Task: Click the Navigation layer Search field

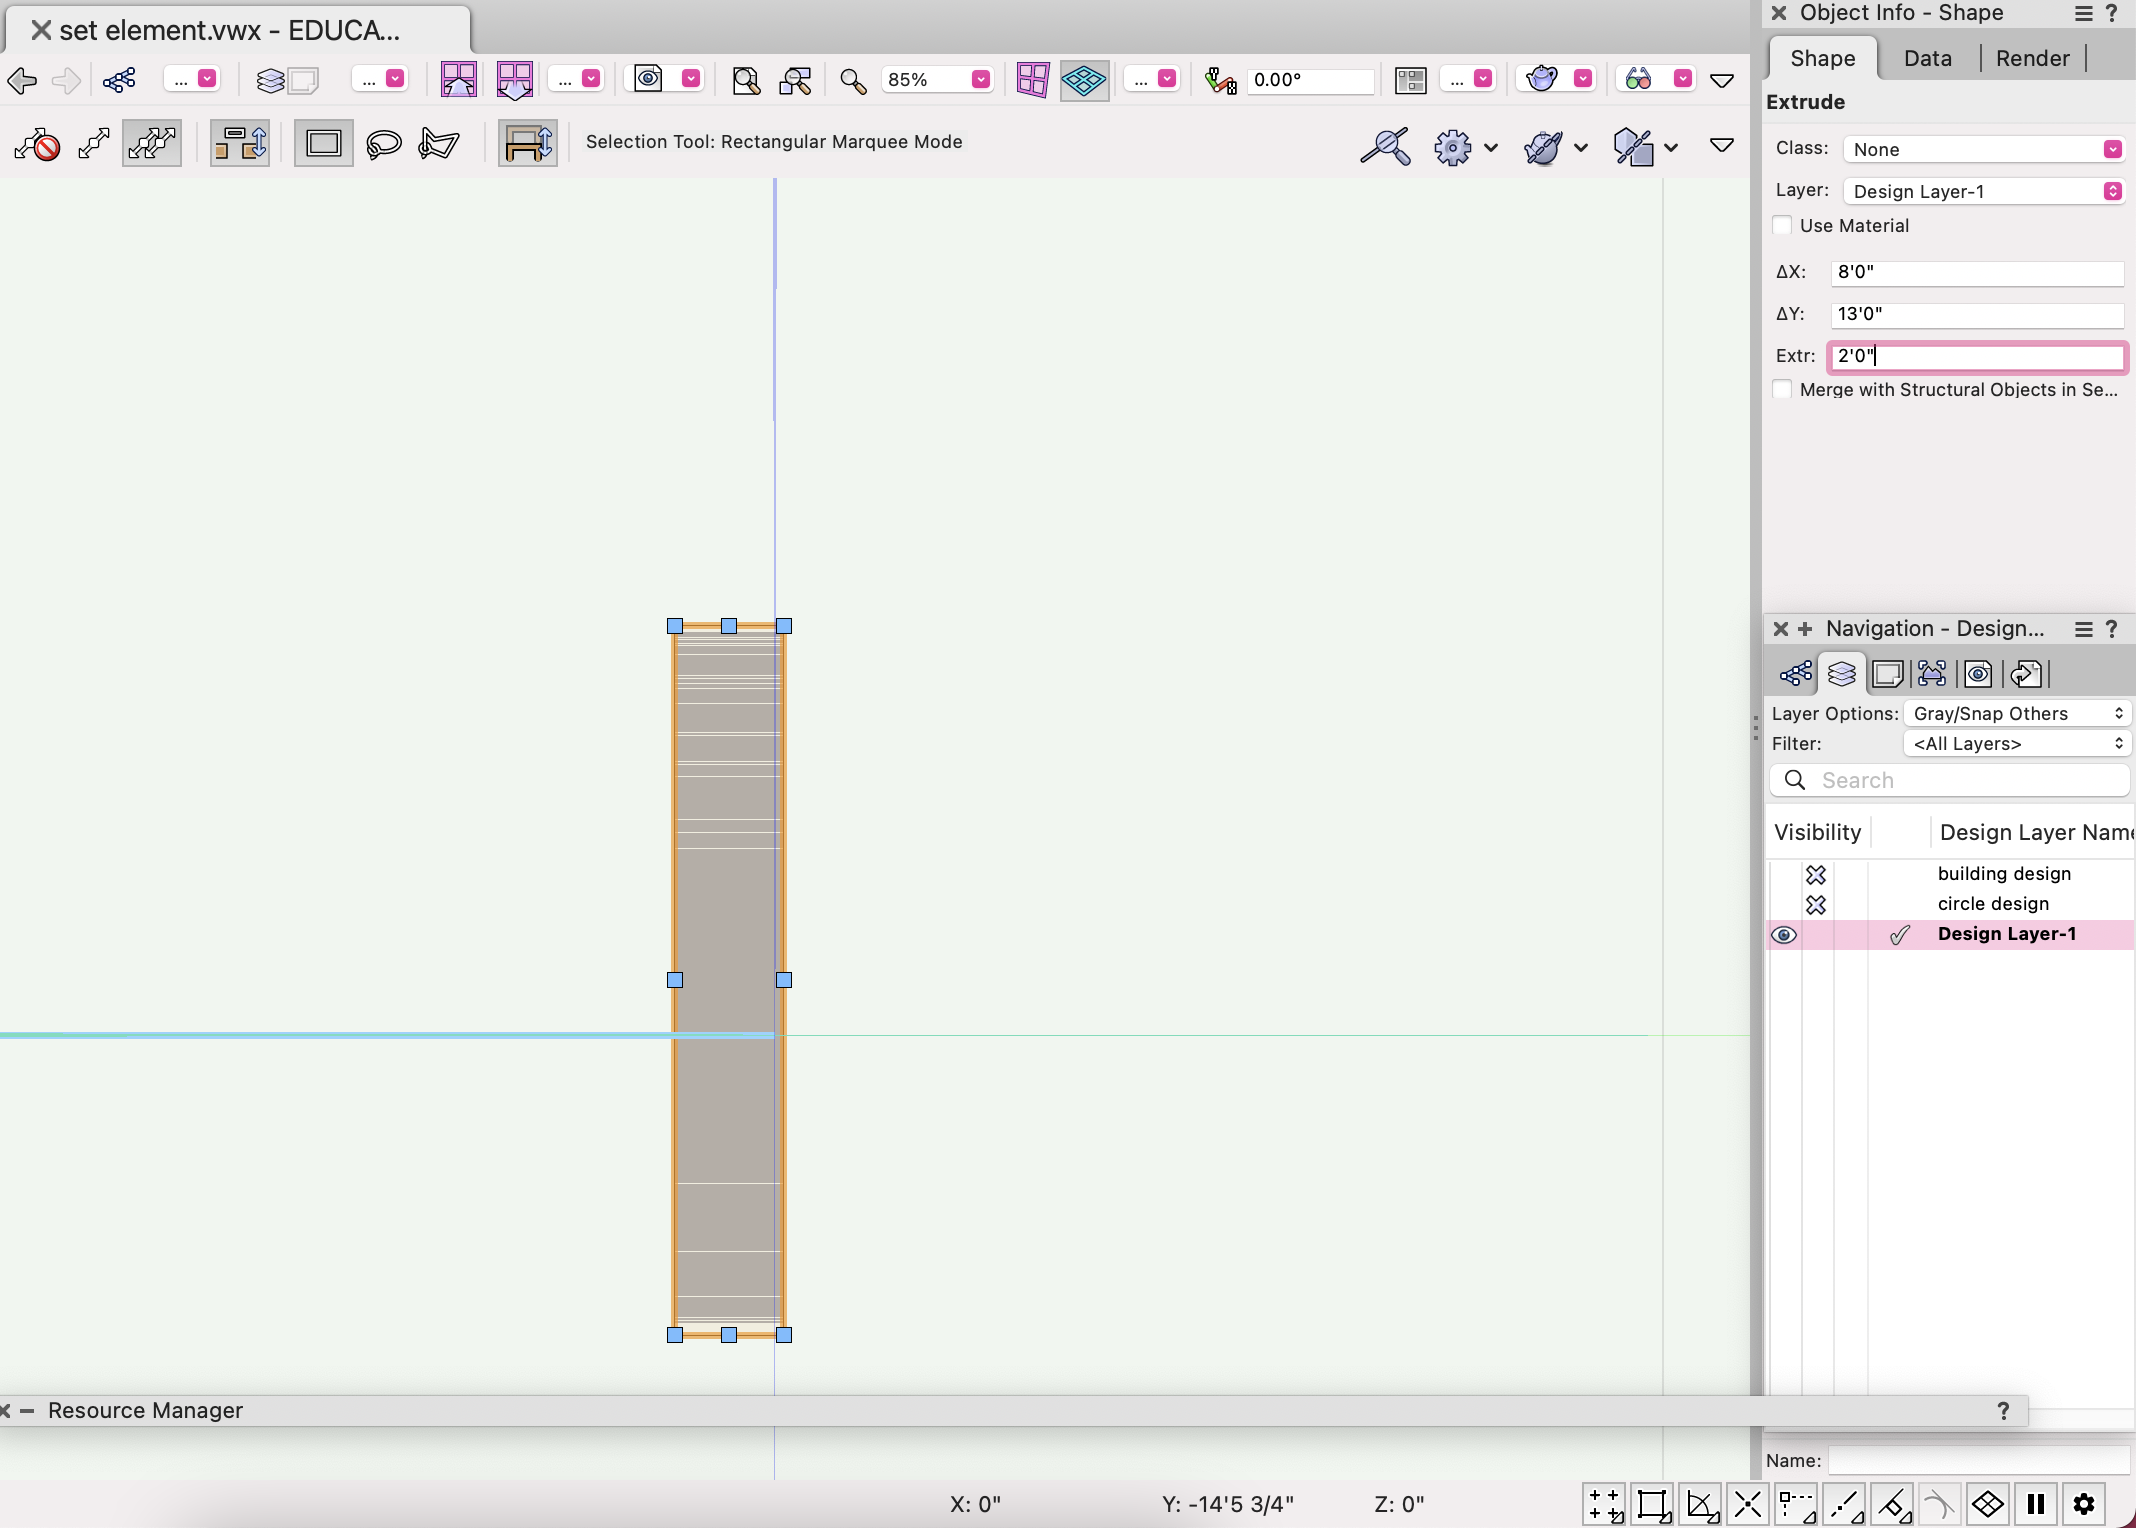Action: pos(1960,780)
